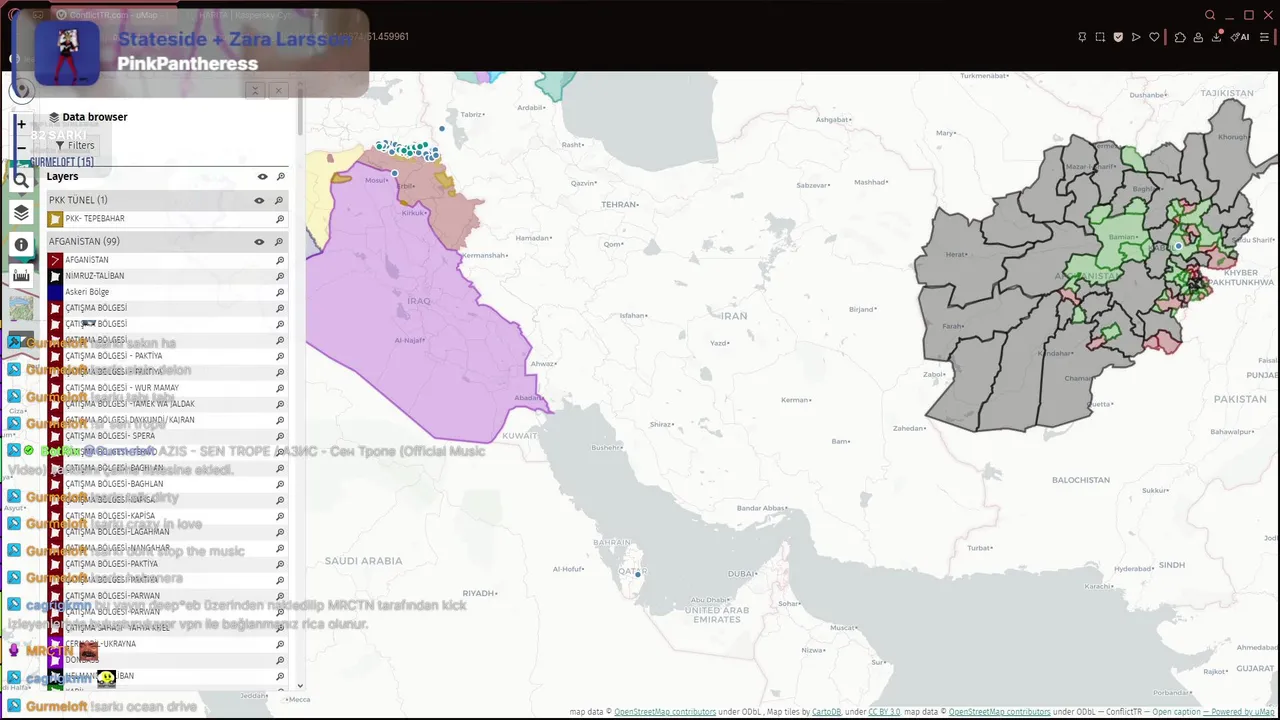Zoom to ÇATIŞMA BÖLGESİ-LAGAHMAN
Viewport: 1280px width, 720px height.
click(x=280, y=532)
